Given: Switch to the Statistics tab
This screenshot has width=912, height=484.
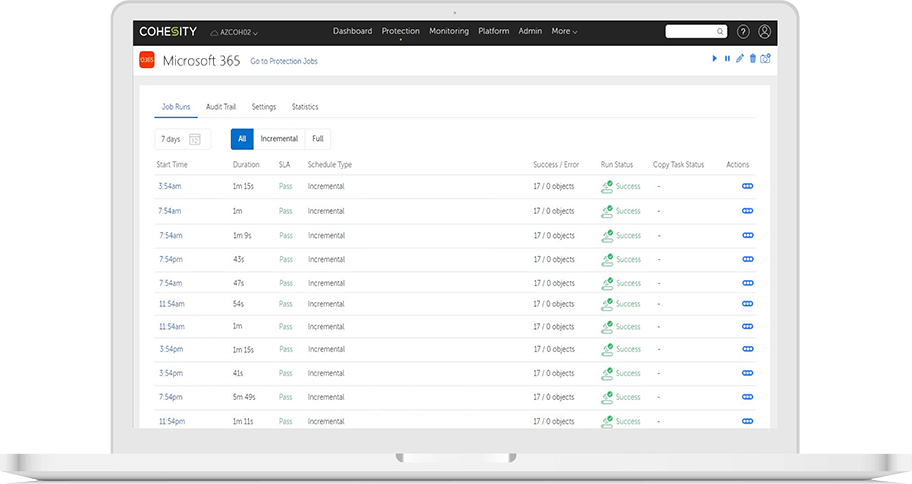Looking at the screenshot, I should point(305,107).
